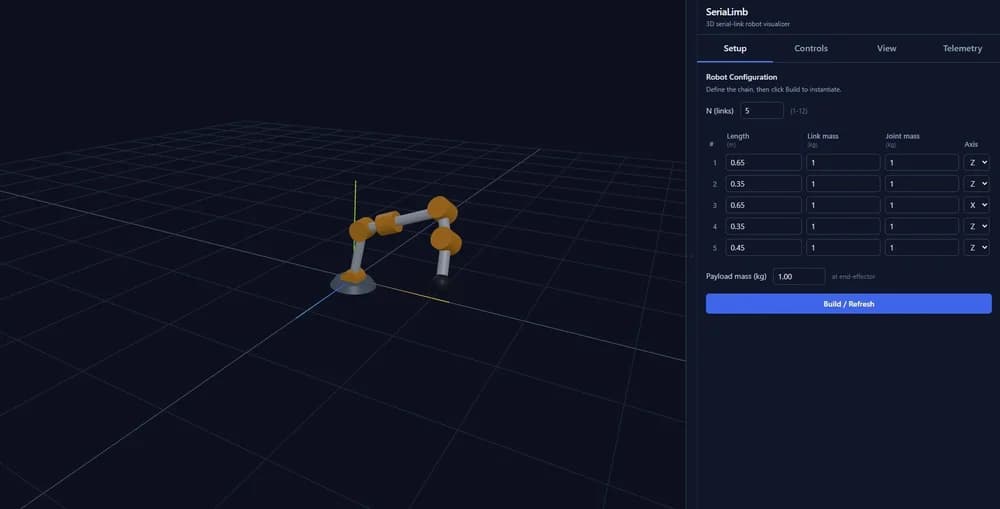Edit length field of link 1
1000x509 pixels.
click(x=763, y=163)
